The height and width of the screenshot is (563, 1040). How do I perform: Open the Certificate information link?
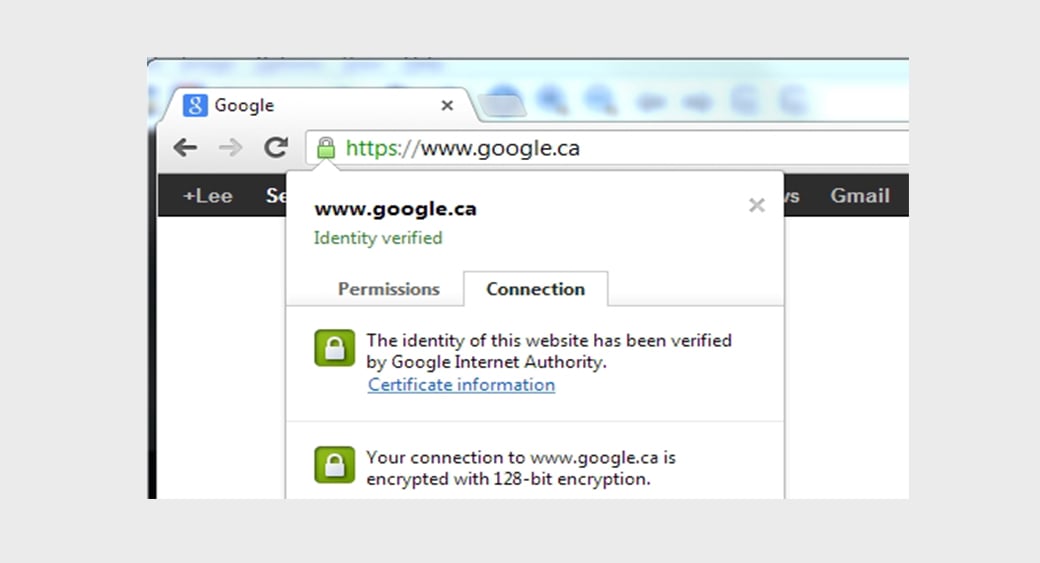click(461, 385)
